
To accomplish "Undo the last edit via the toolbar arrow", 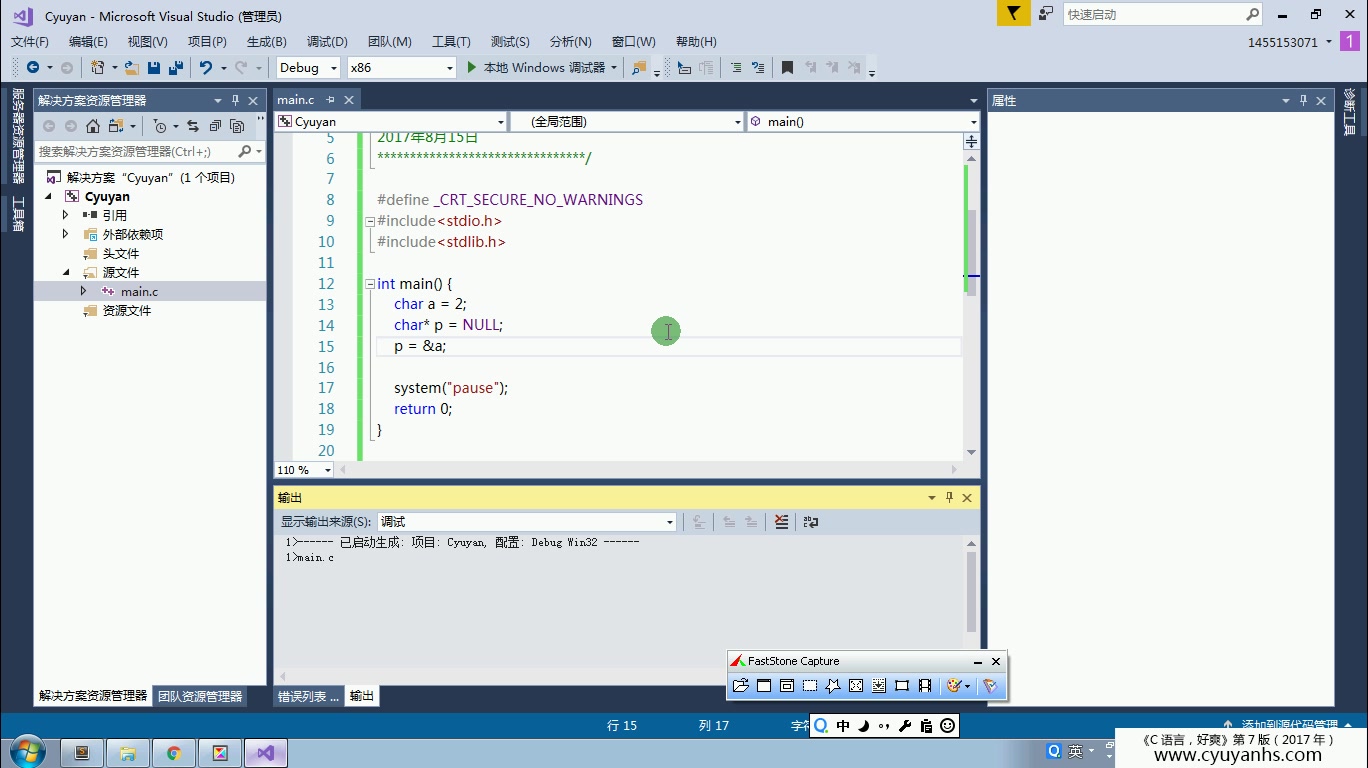I will tap(206, 67).
